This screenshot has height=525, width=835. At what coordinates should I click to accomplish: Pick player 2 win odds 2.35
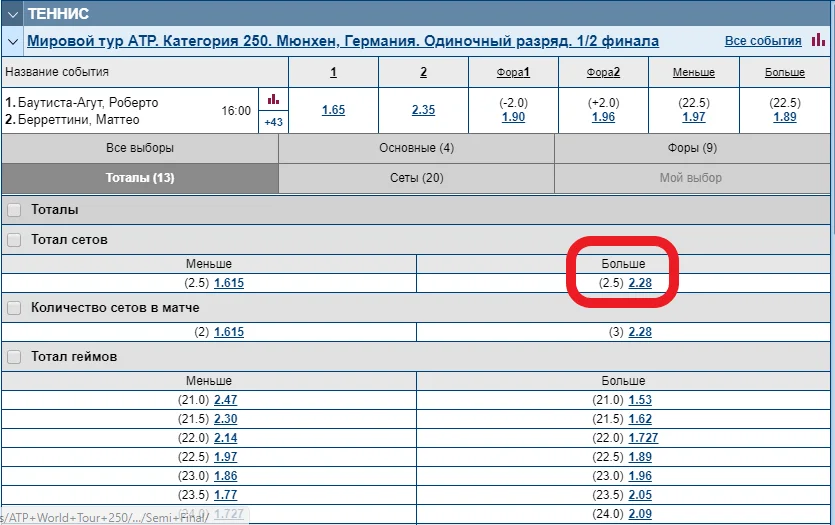(x=423, y=110)
